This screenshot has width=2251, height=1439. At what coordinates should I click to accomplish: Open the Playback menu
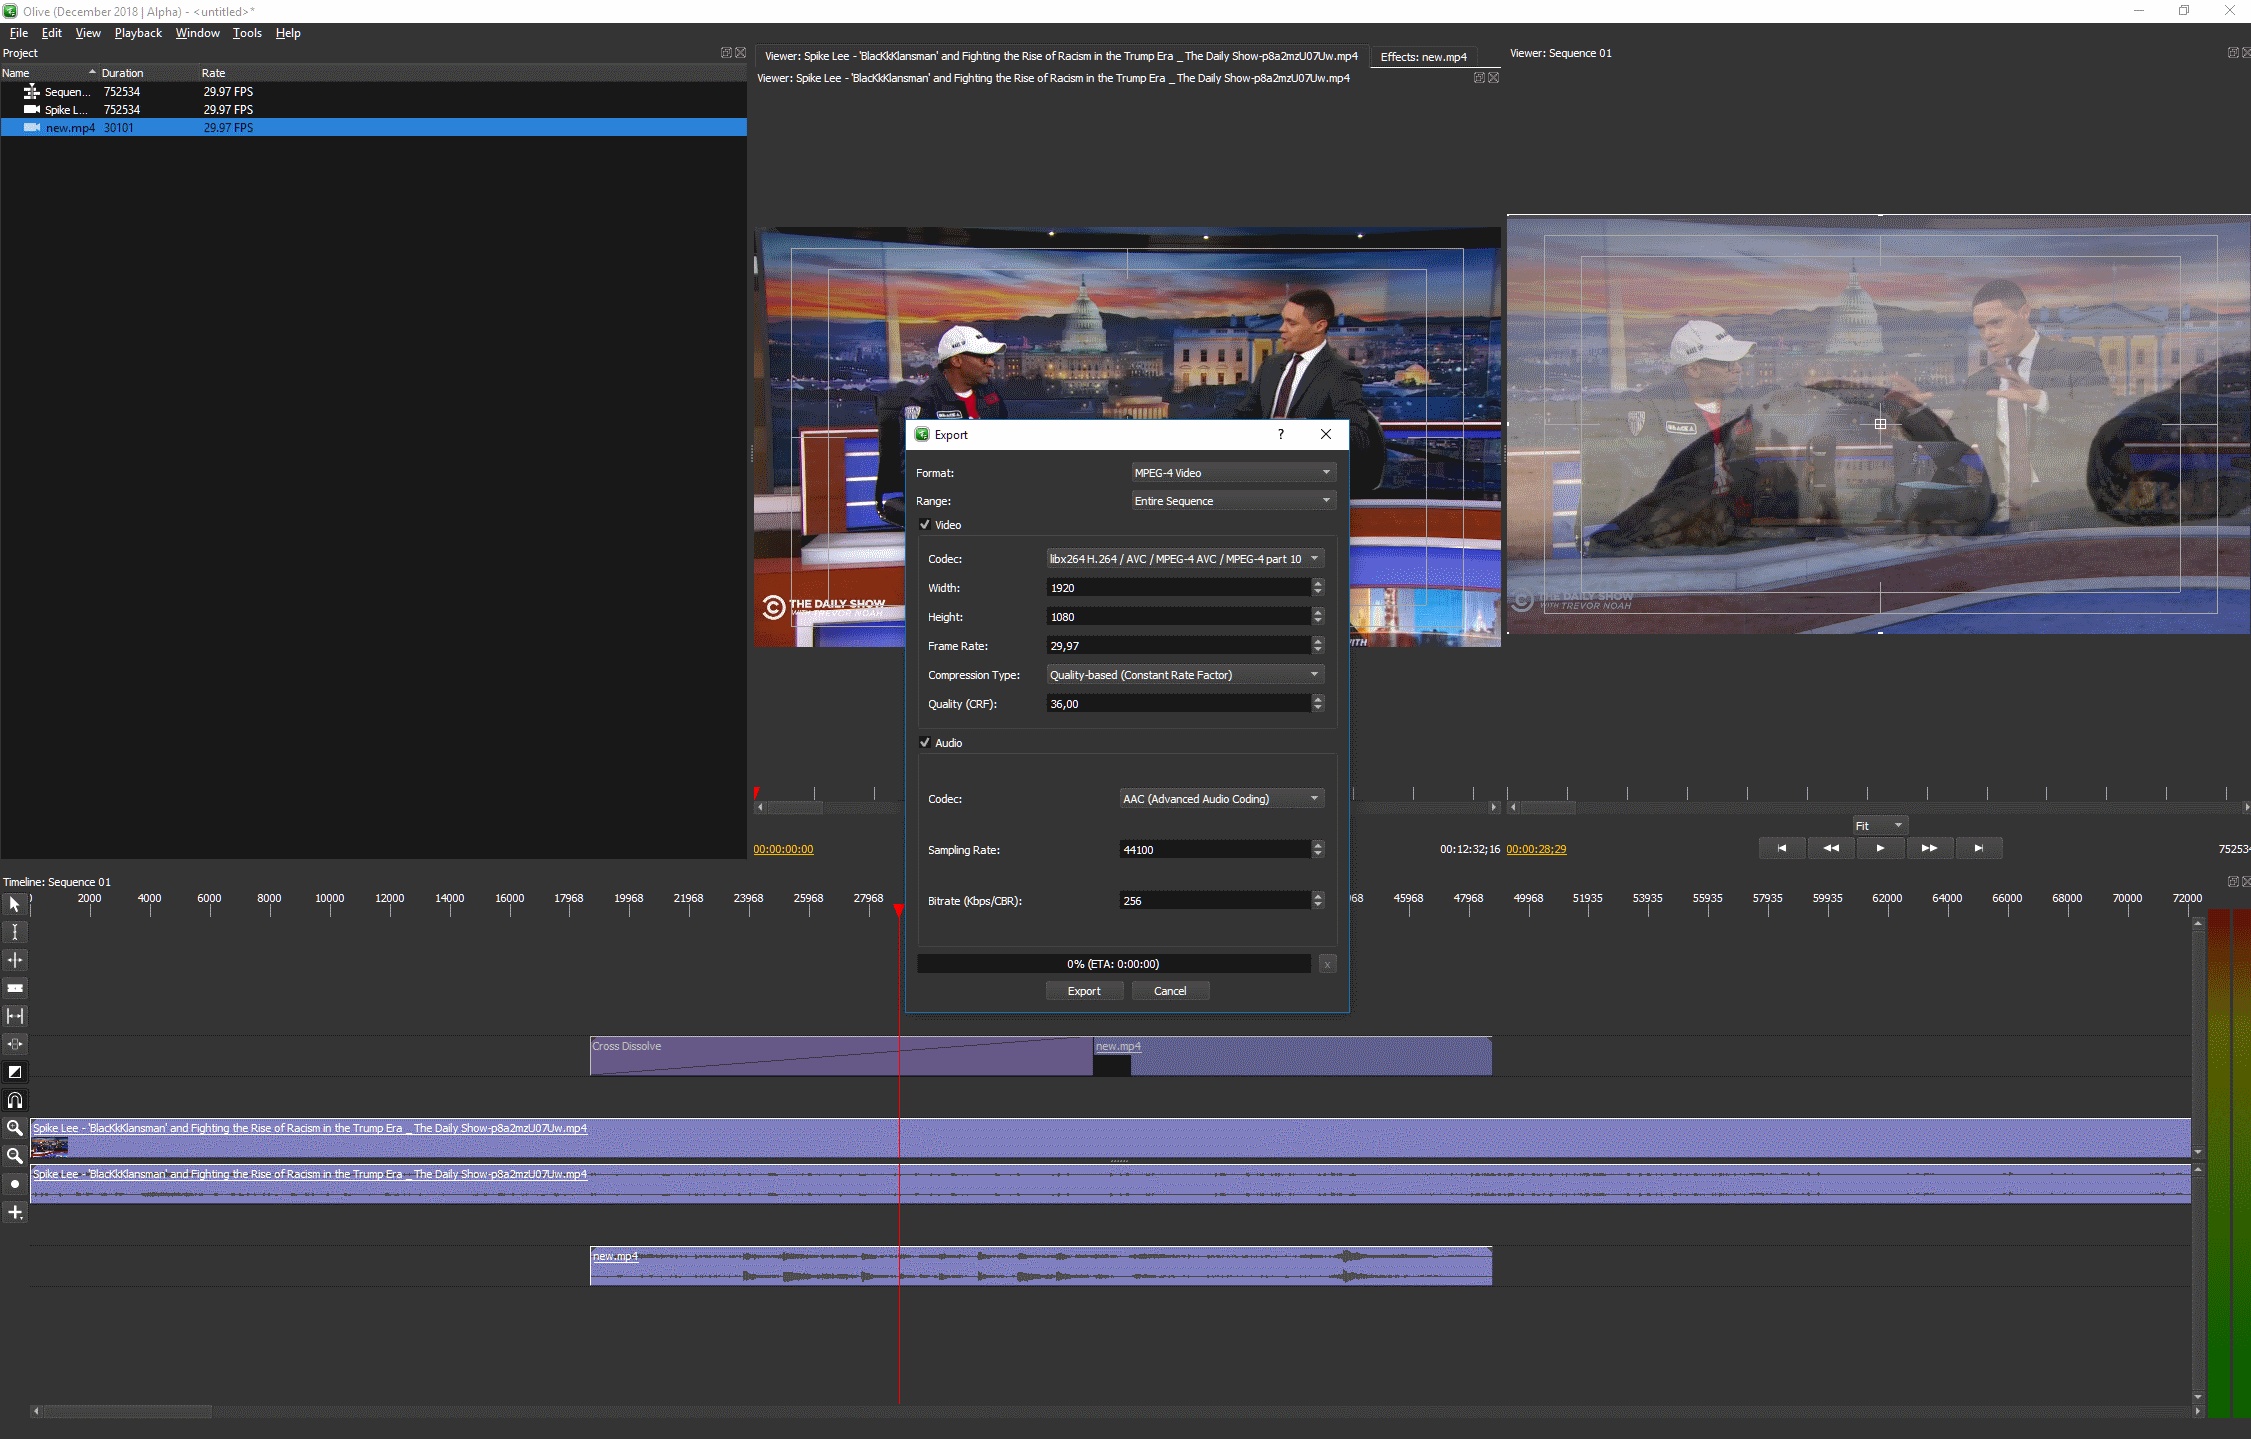pyautogui.click(x=138, y=32)
